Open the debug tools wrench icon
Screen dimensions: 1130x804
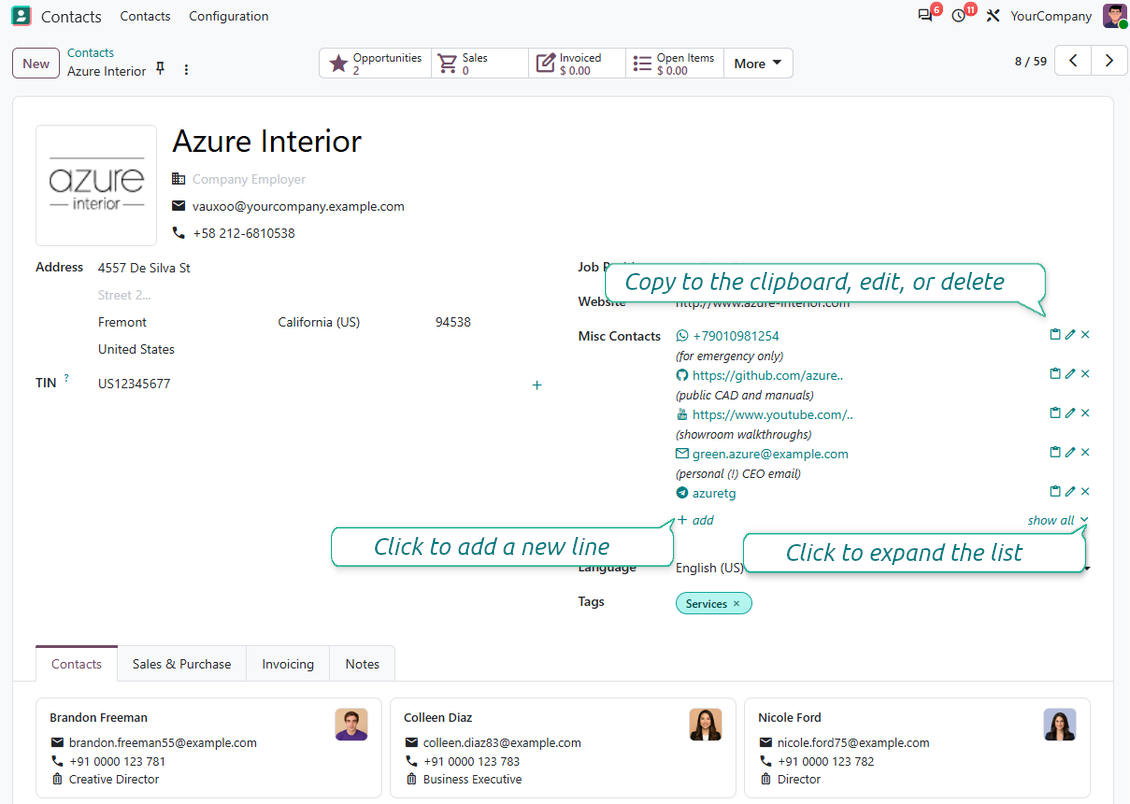click(993, 16)
